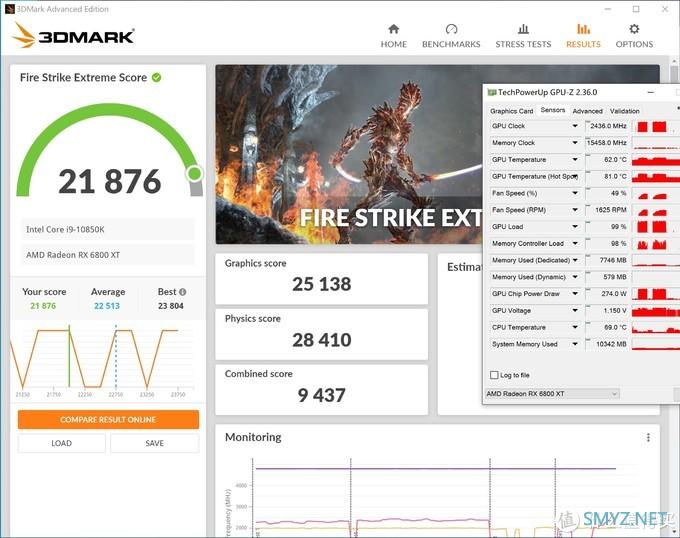Open the Monitoring three-dot menu
This screenshot has width=680, height=538.
point(648,437)
